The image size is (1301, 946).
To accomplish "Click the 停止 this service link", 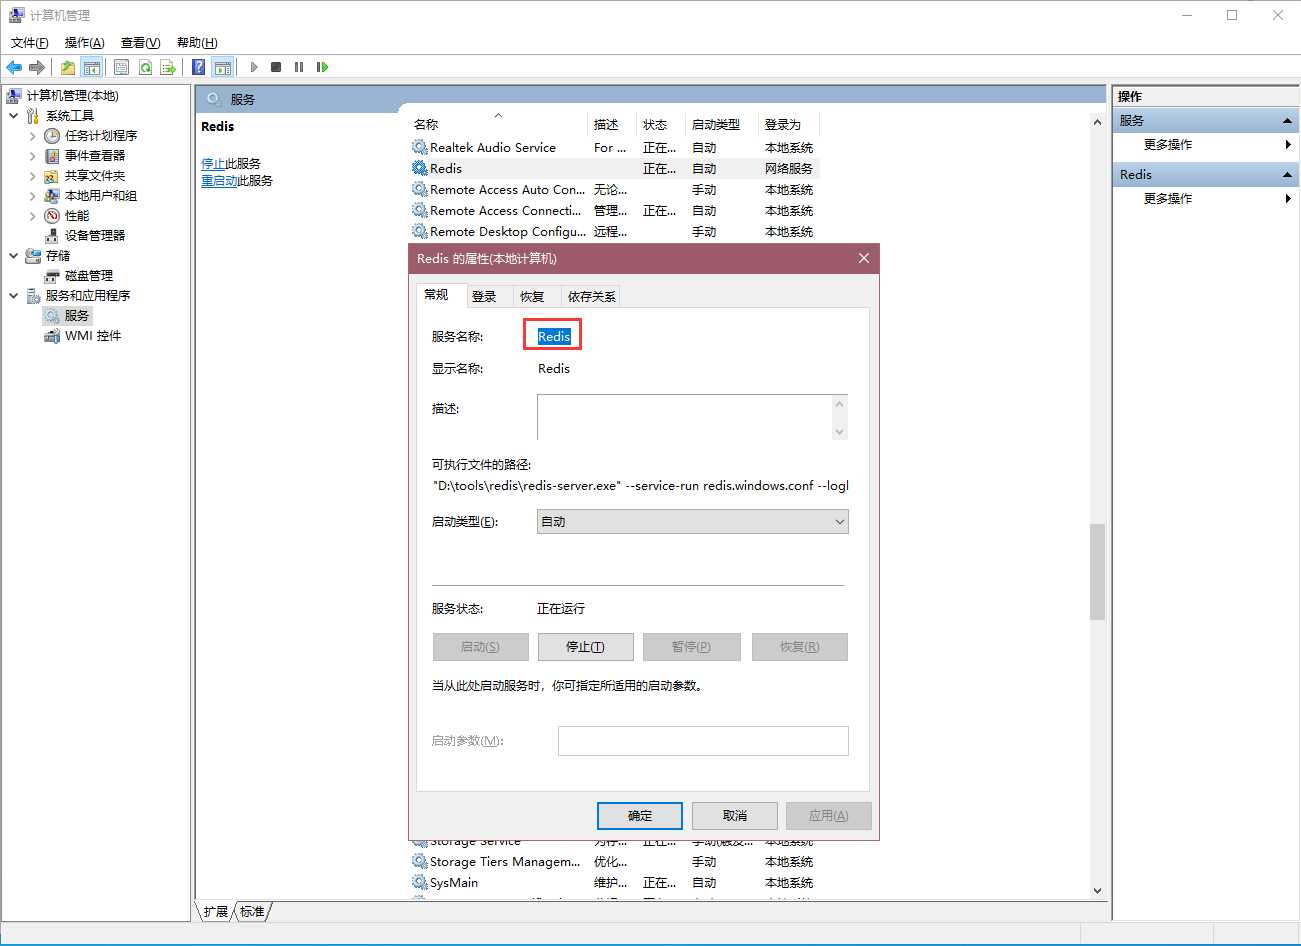I will tap(213, 163).
